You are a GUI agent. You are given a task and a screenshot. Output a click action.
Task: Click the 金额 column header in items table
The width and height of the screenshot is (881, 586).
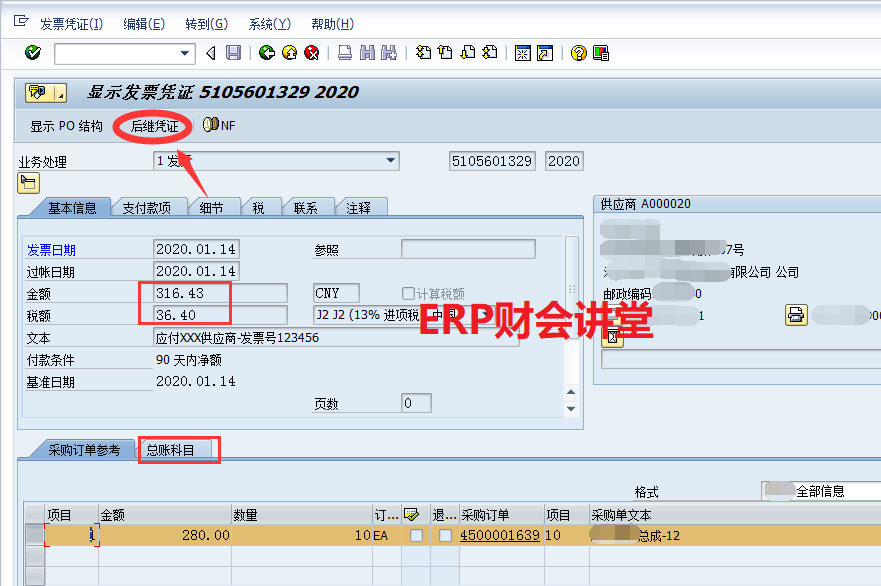[165, 515]
